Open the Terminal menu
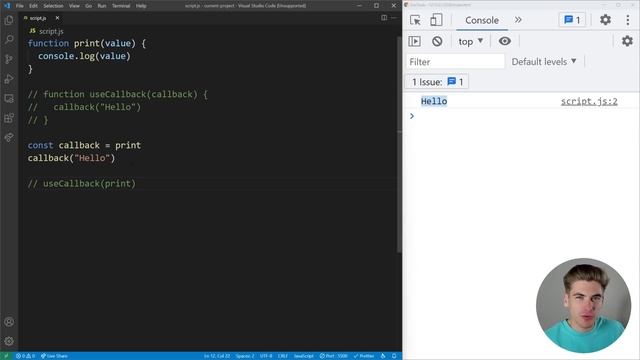 click(121, 6)
